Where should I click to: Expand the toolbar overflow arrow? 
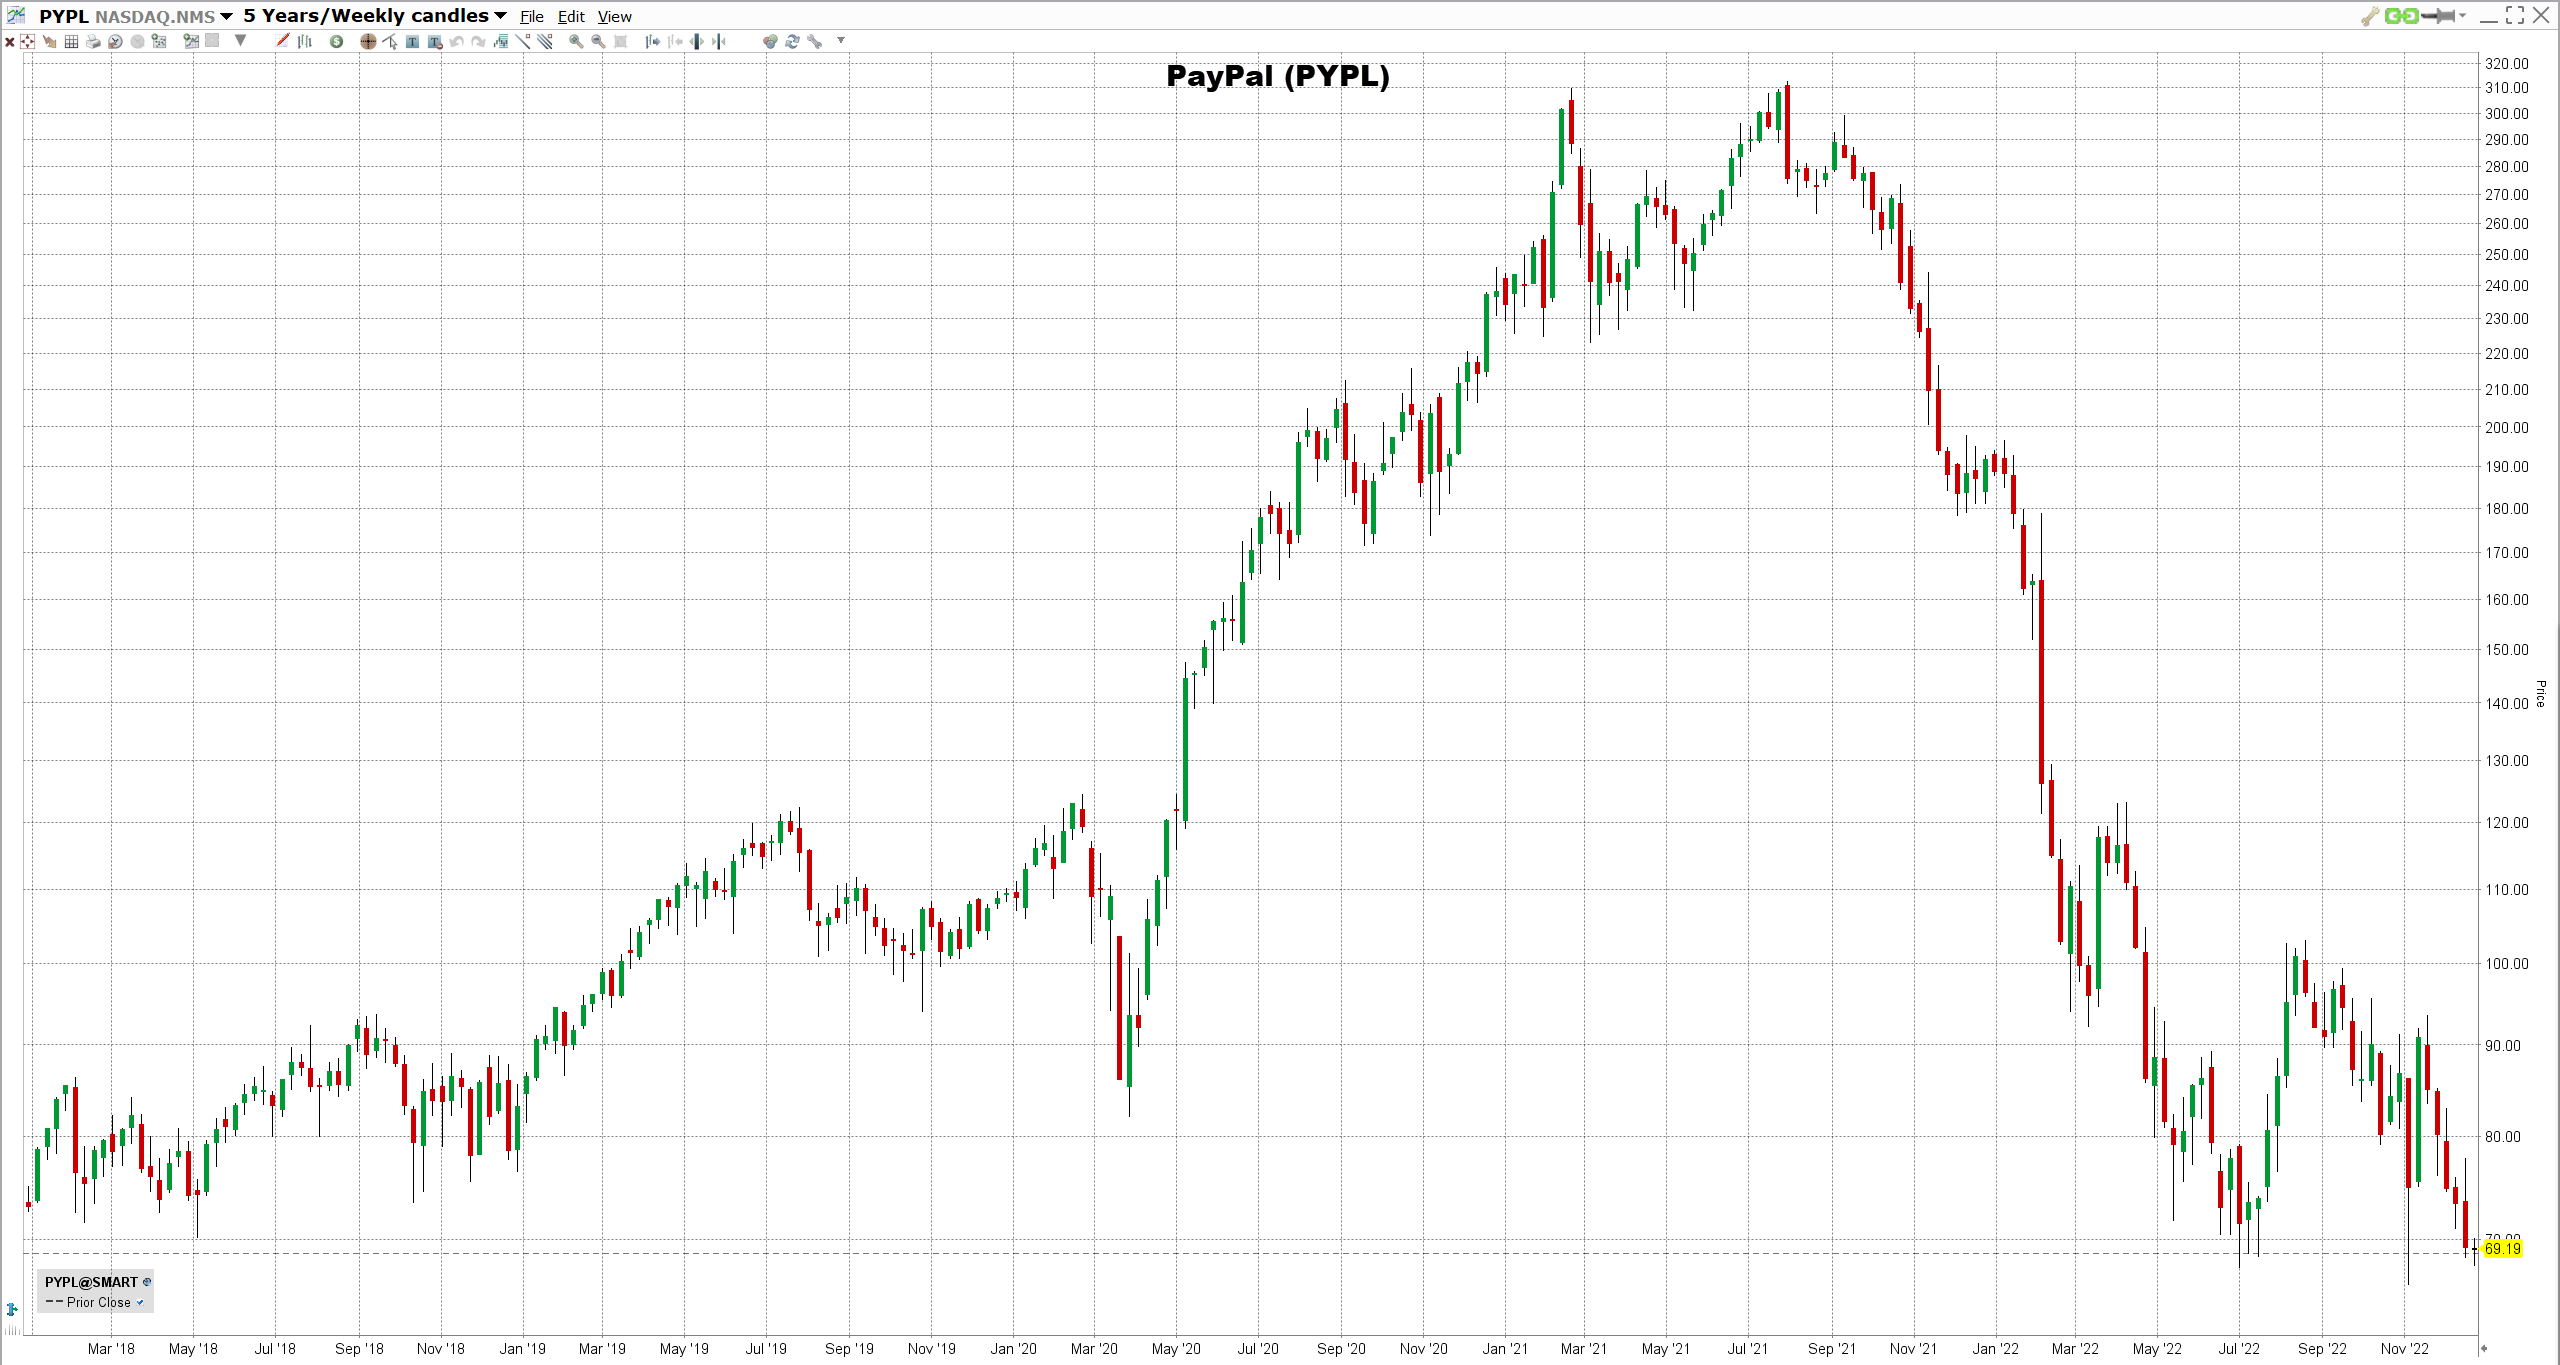pyautogui.click(x=841, y=40)
